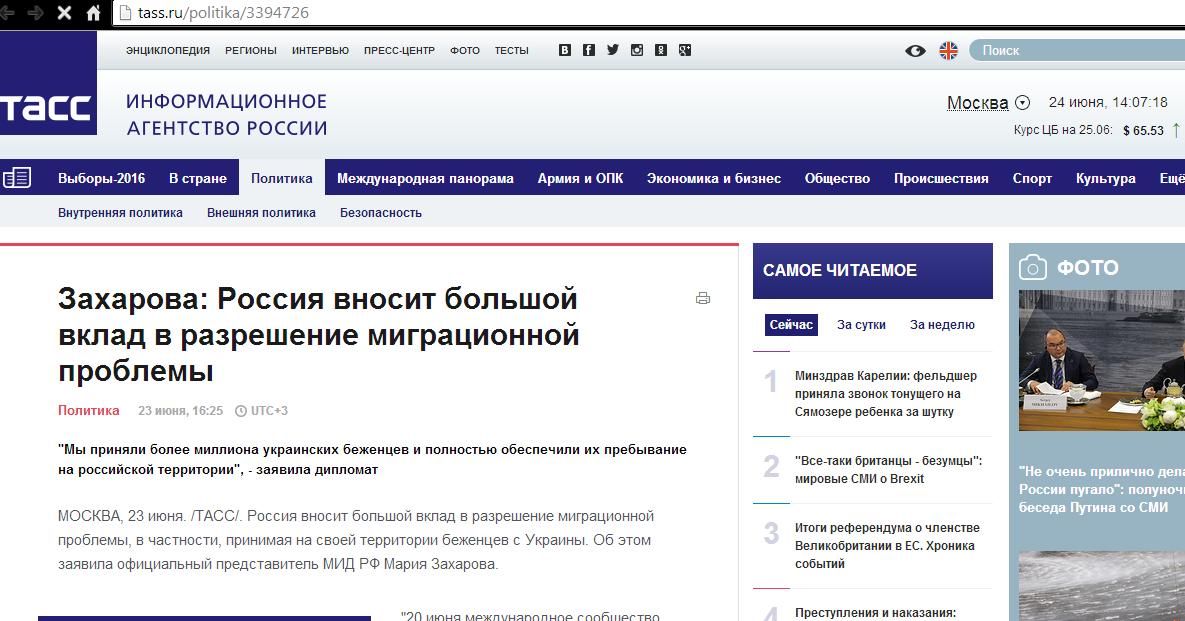Viewport: 1185px width, 621px height.
Task: Go to the browser home page icon
Action: [93, 13]
